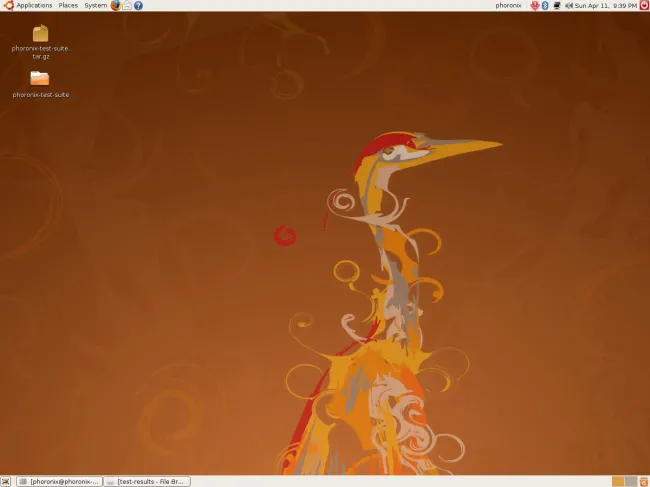The width and height of the screenshot is (650, 487).
Task: Click the clock showing Sun Apr 11
Action: 606,6
